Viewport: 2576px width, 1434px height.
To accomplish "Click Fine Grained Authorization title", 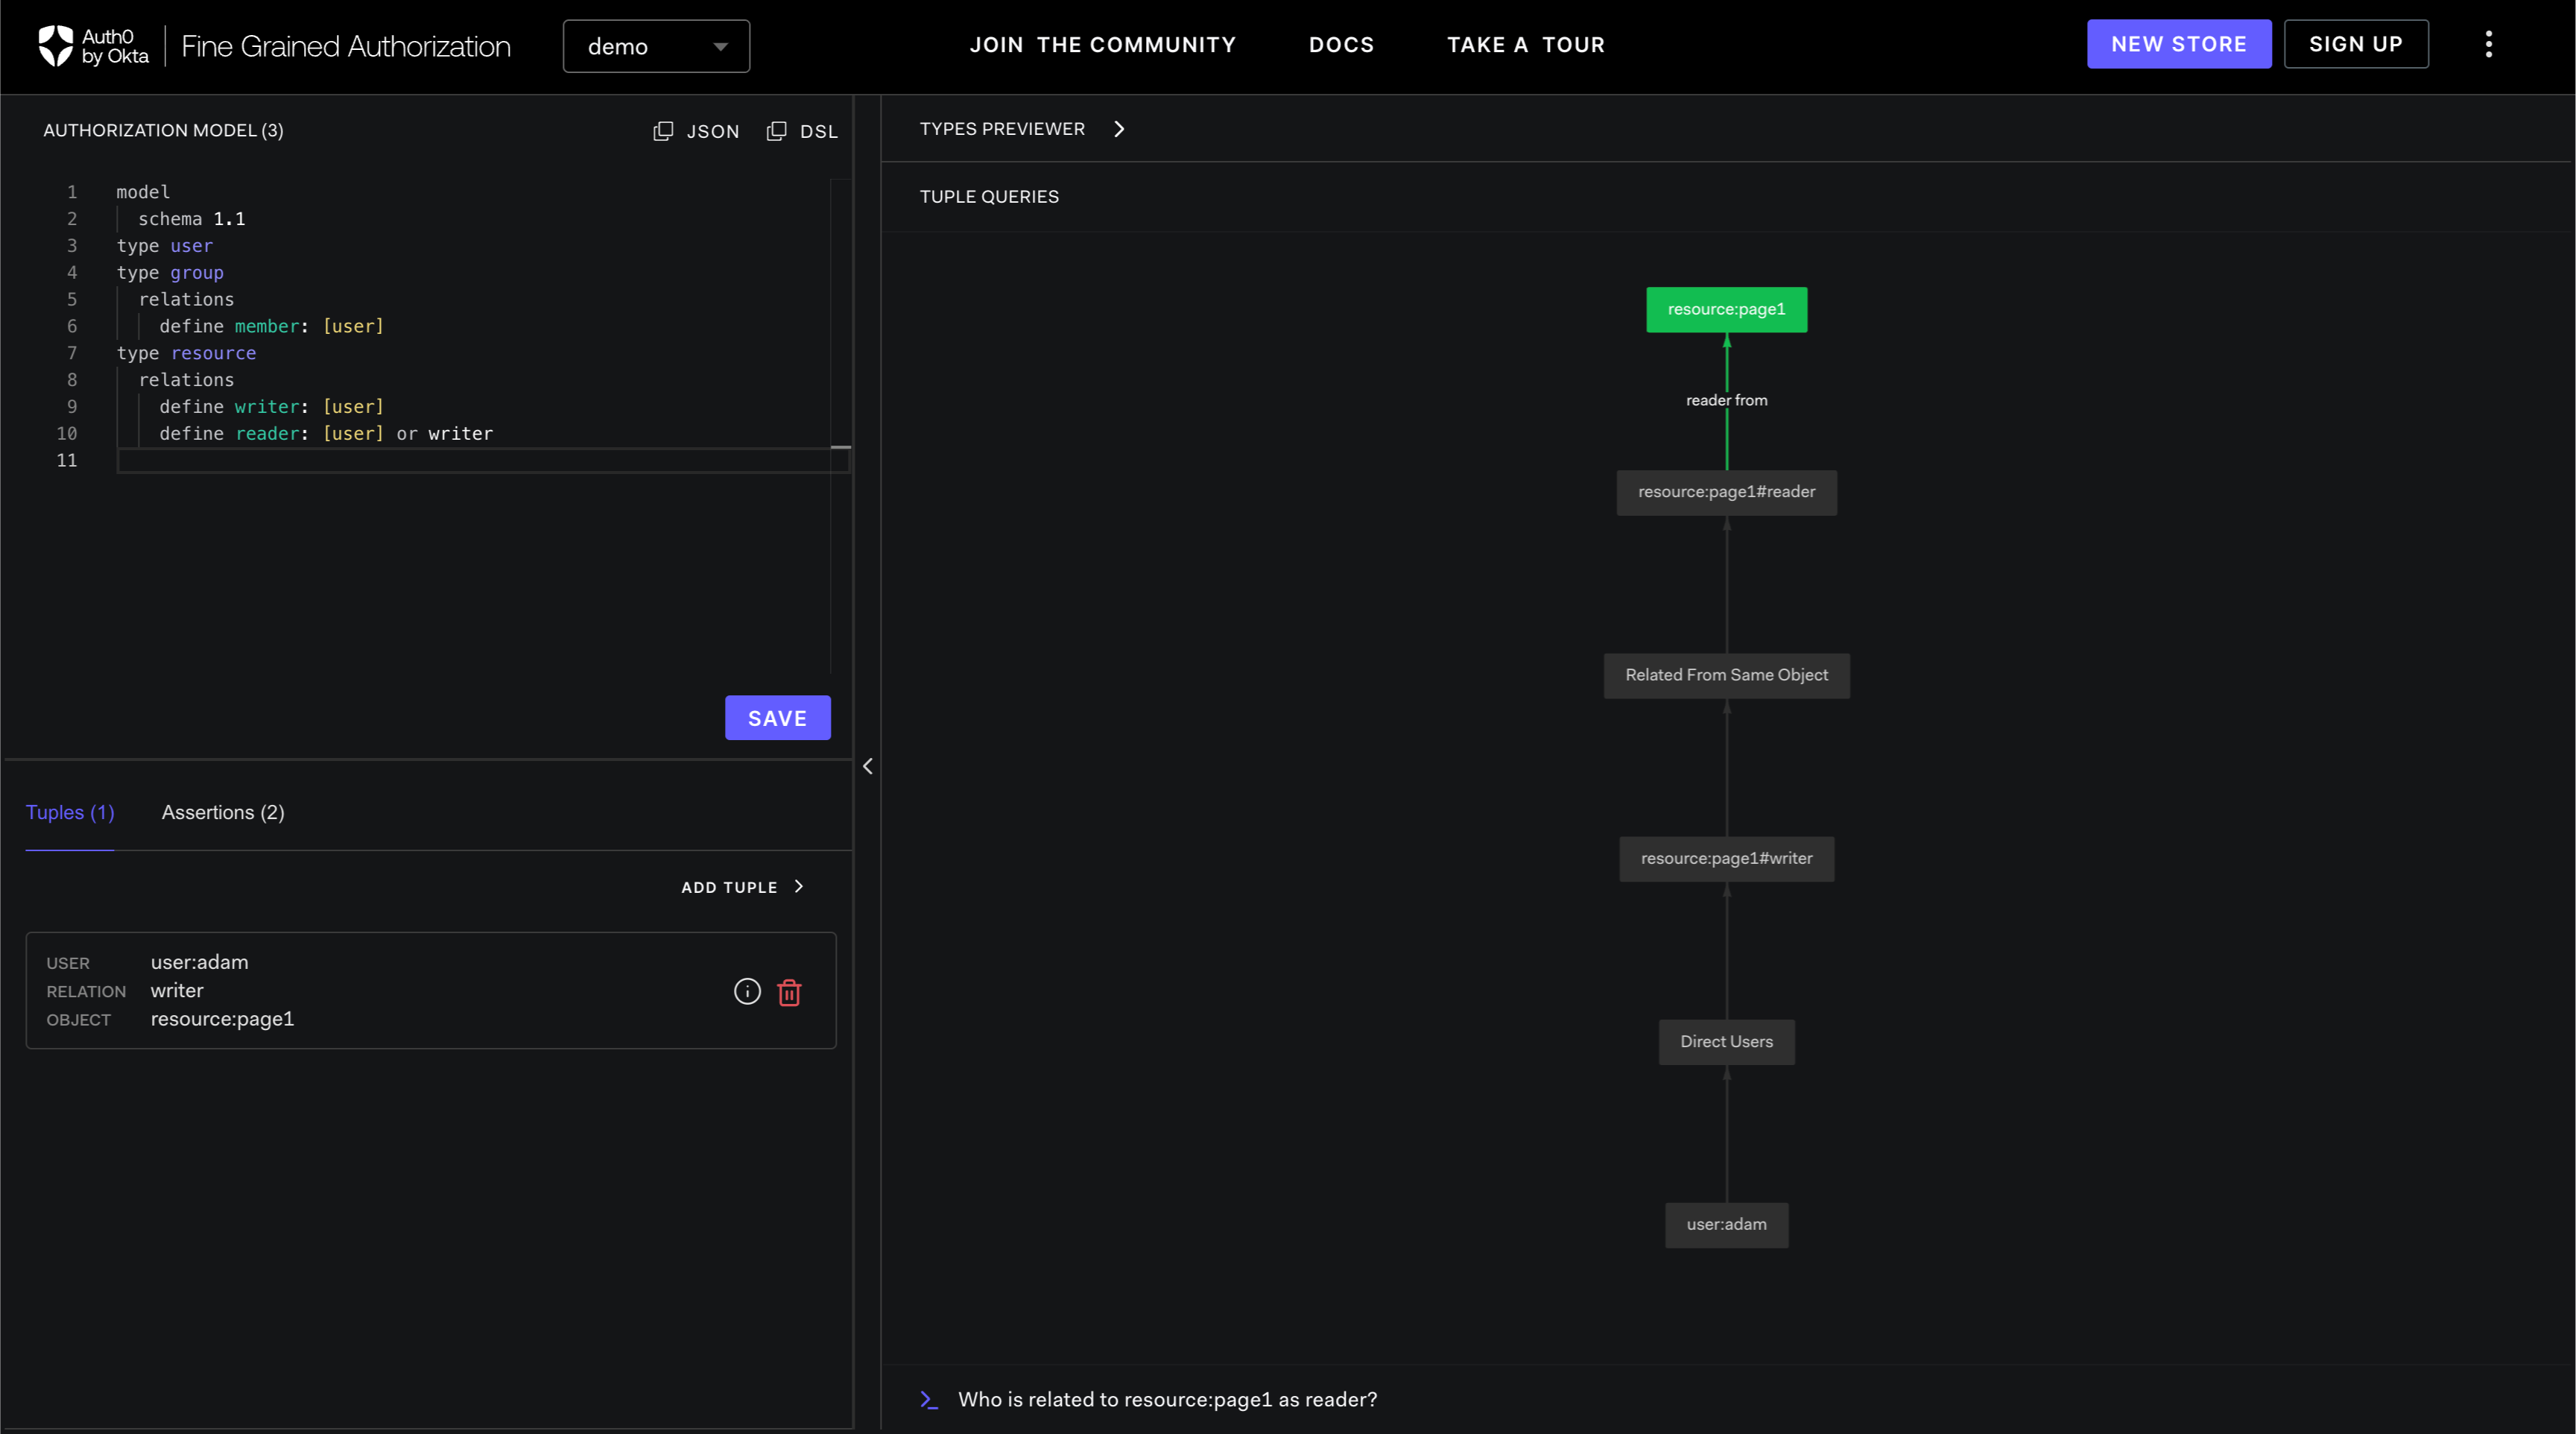I will coord(345,46).
